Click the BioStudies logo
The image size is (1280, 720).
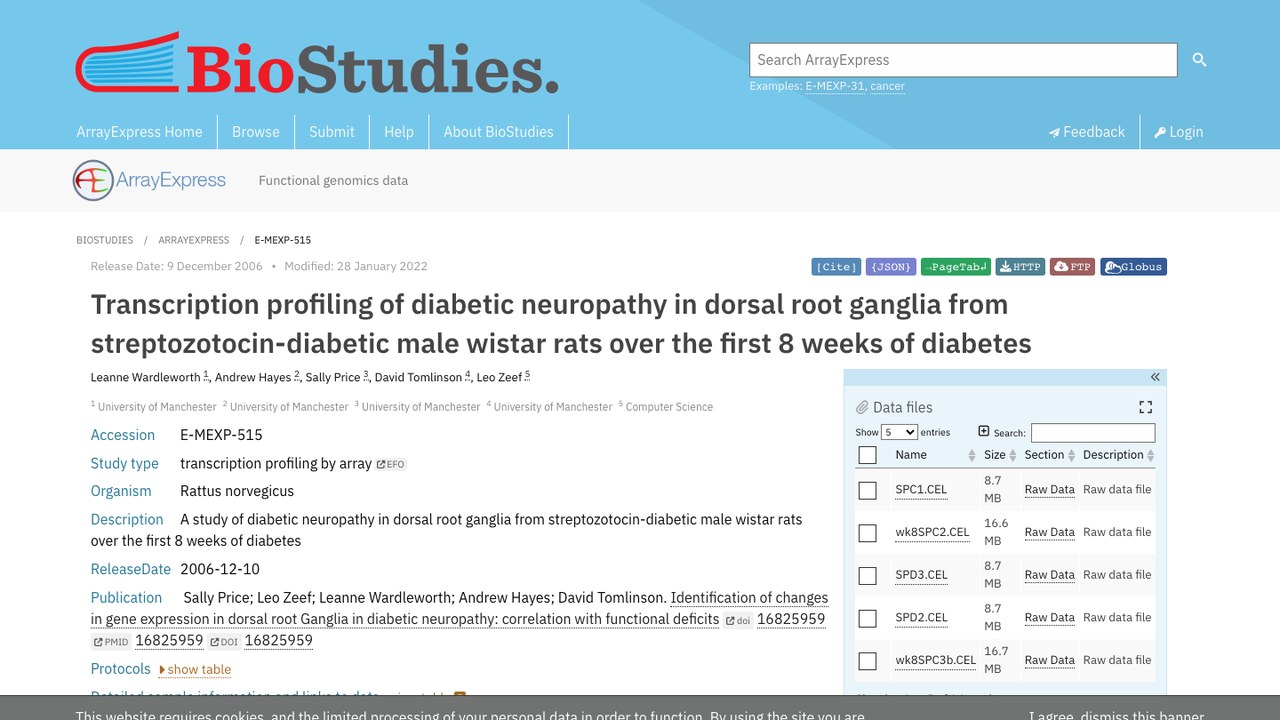tap(317, 64)
